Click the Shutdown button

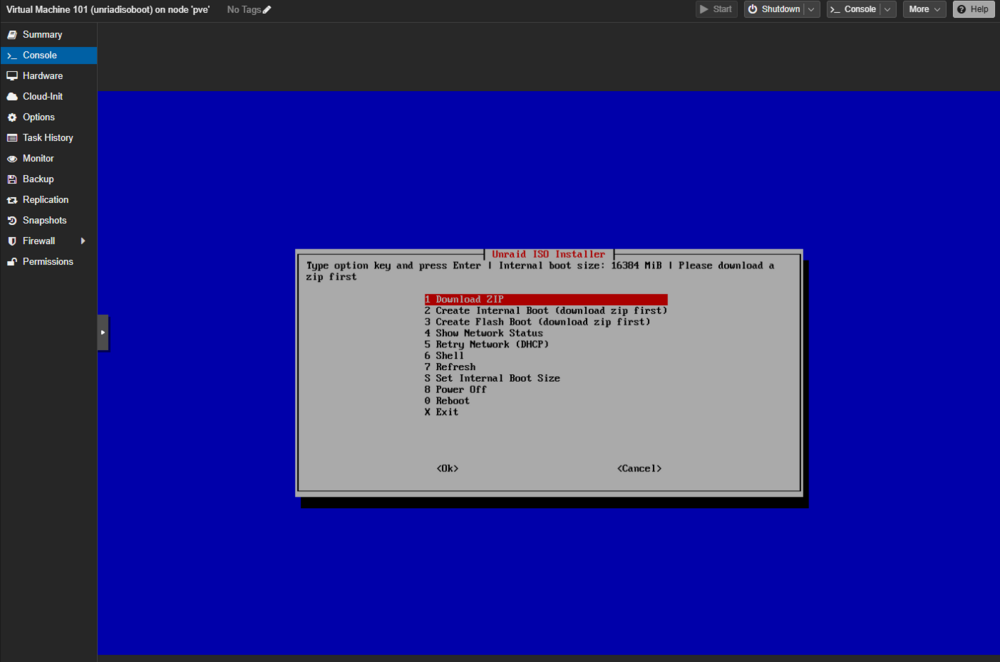(775, 9)
